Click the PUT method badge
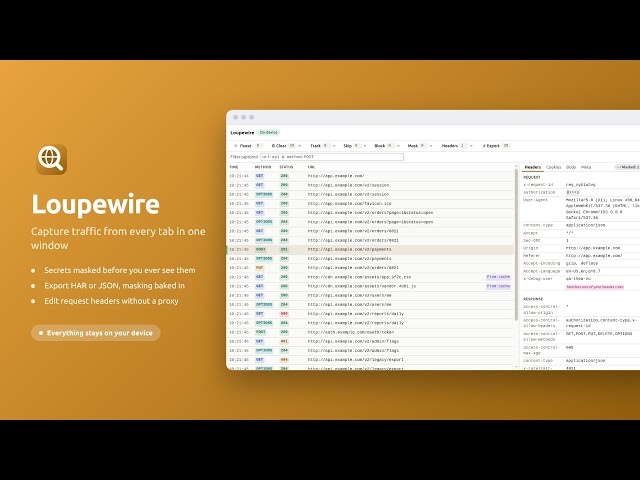Viewport: 640px width, 480px height. click(260, 268)
